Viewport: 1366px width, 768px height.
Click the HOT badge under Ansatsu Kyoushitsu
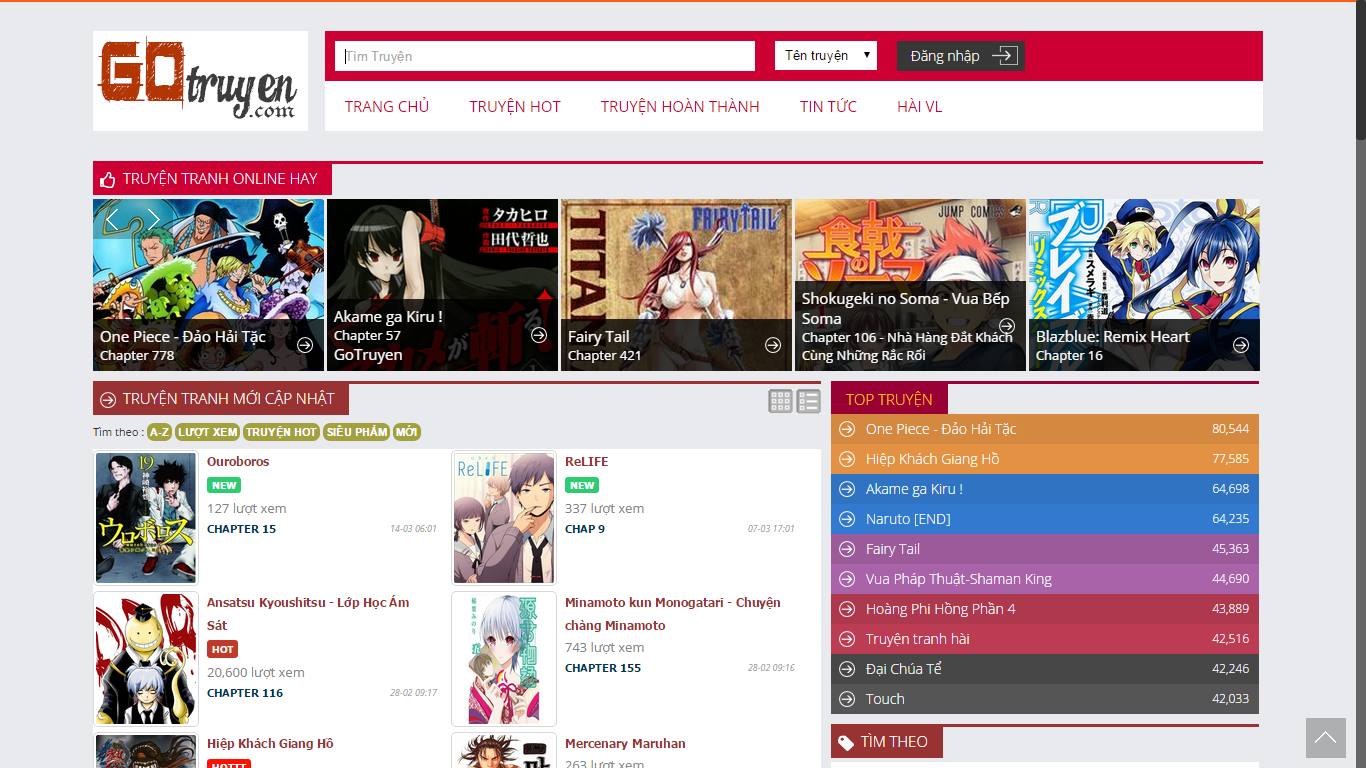click(222, 649)
